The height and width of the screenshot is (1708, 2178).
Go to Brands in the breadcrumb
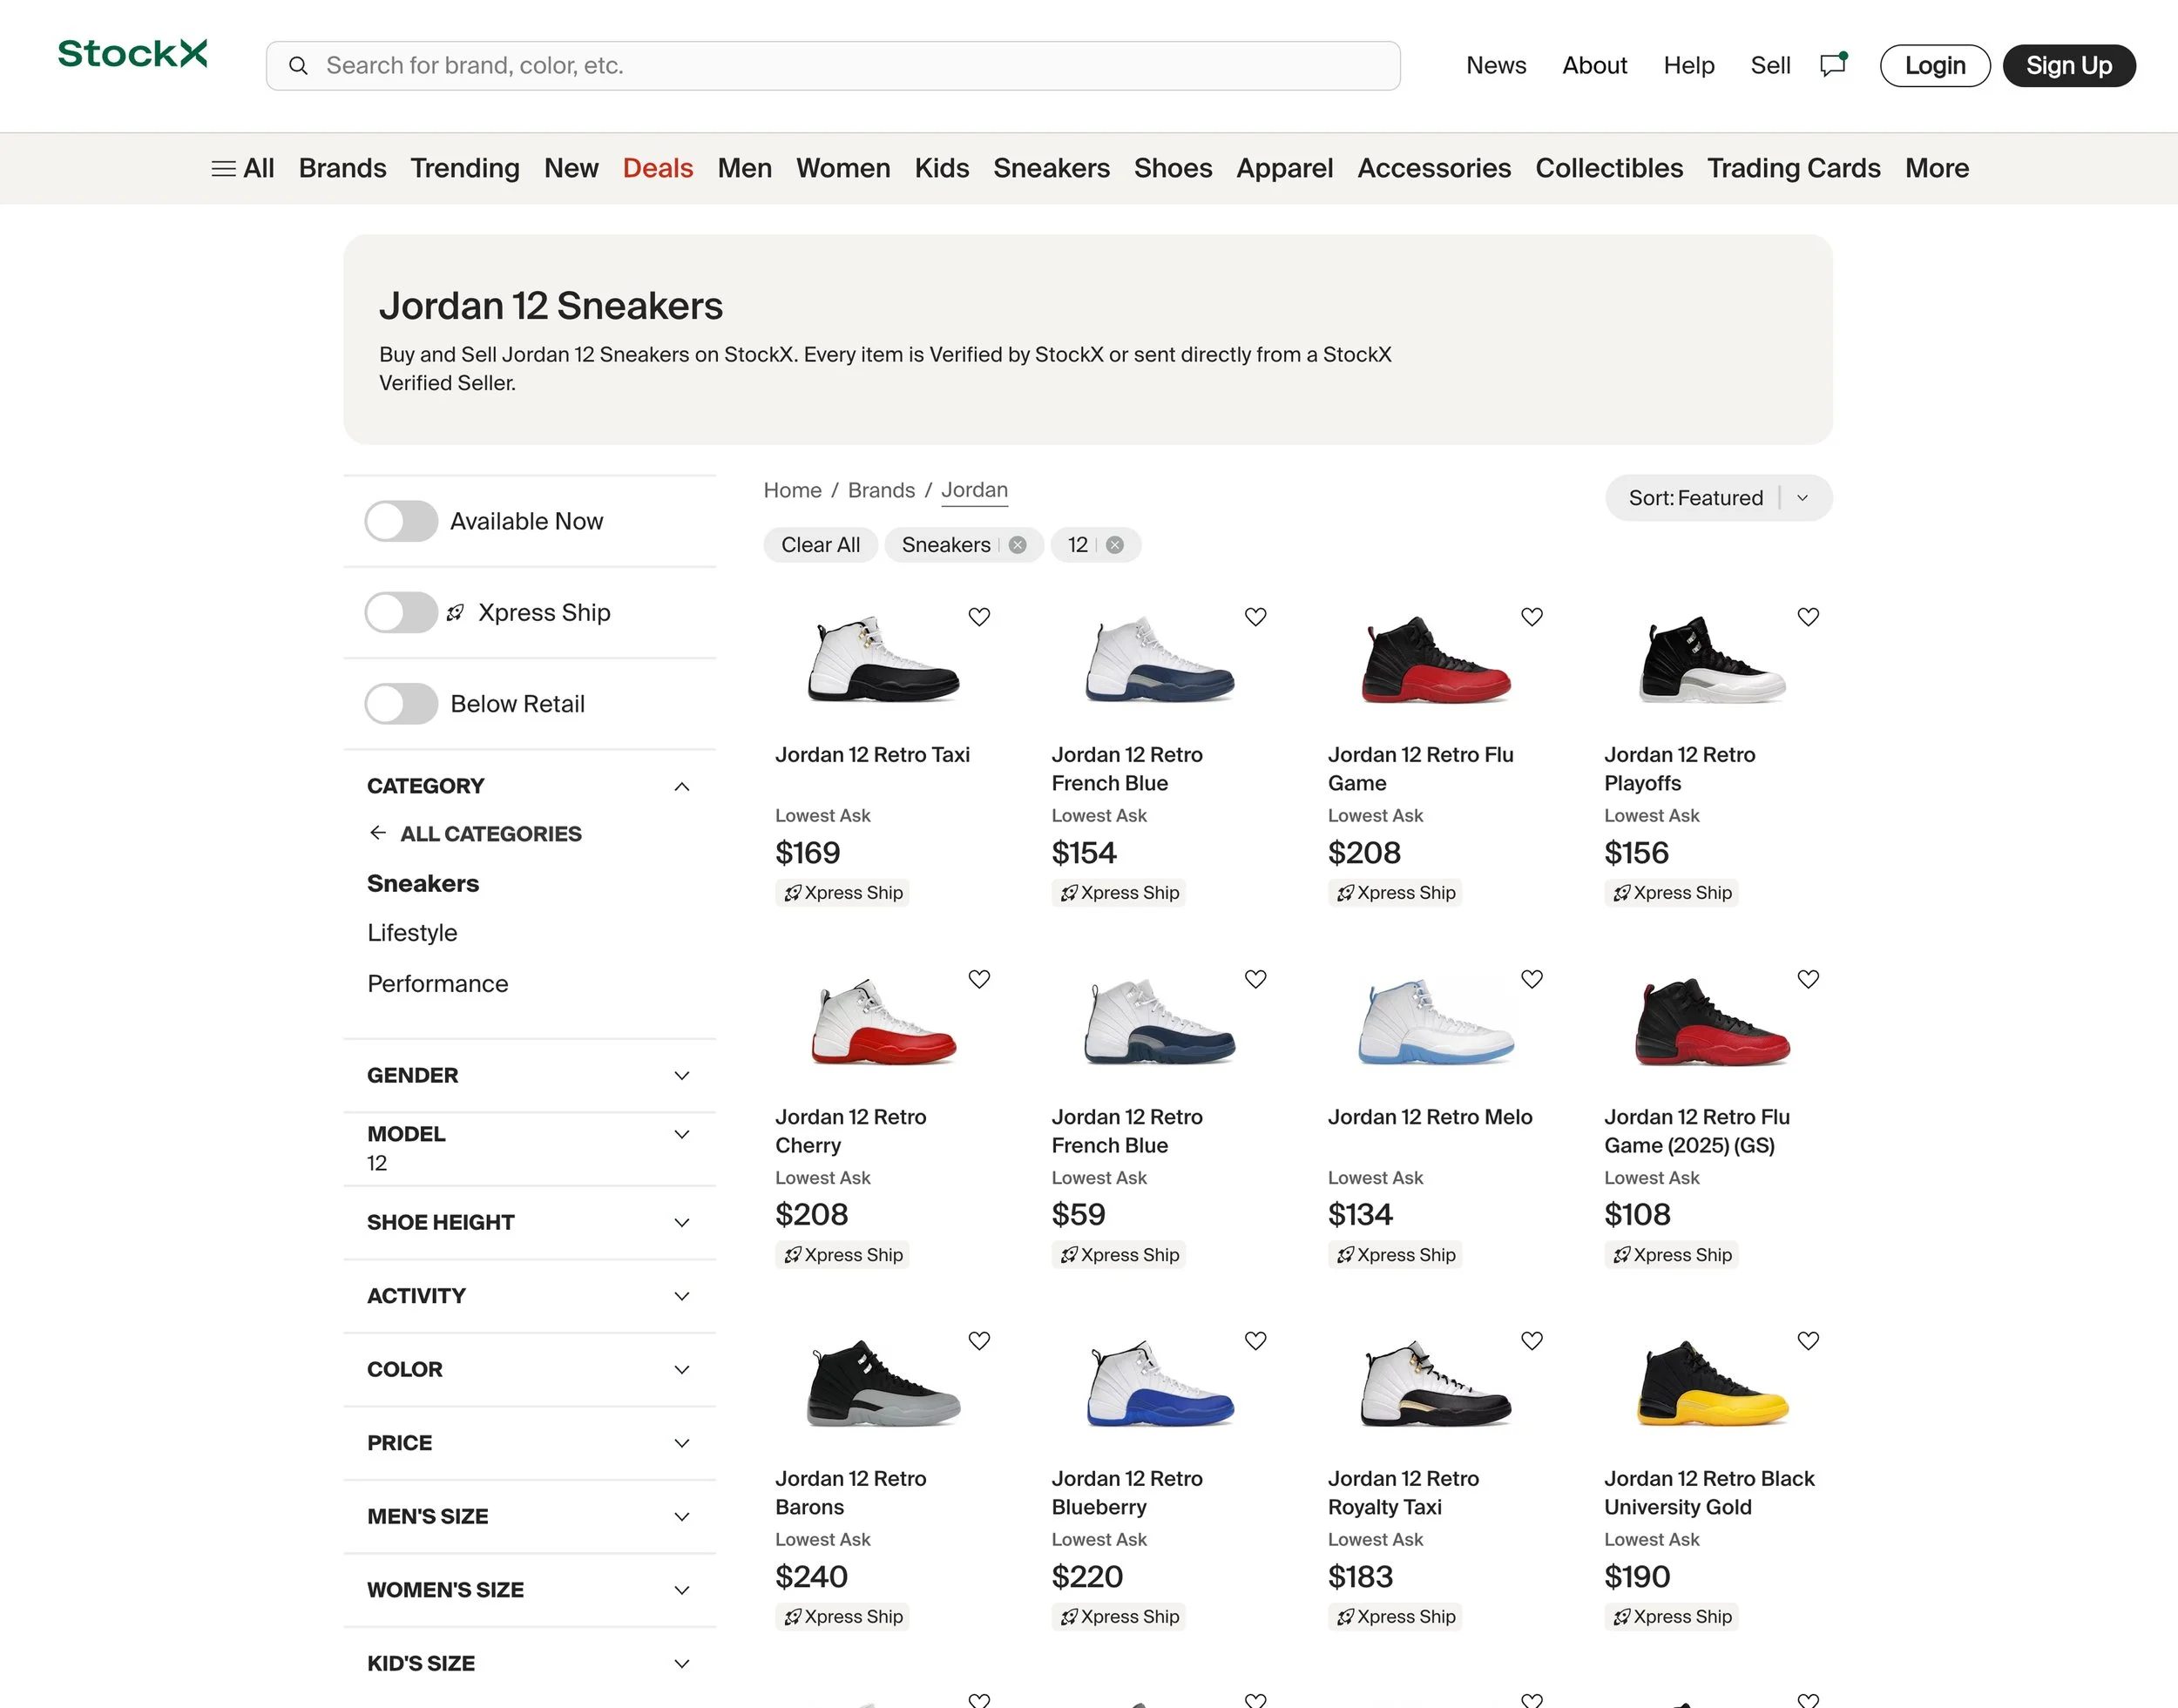click(x=881, y=490)
